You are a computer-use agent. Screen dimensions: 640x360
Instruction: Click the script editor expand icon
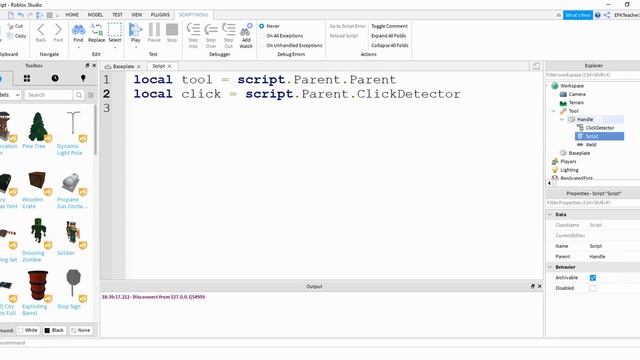(x=536, y=66)
